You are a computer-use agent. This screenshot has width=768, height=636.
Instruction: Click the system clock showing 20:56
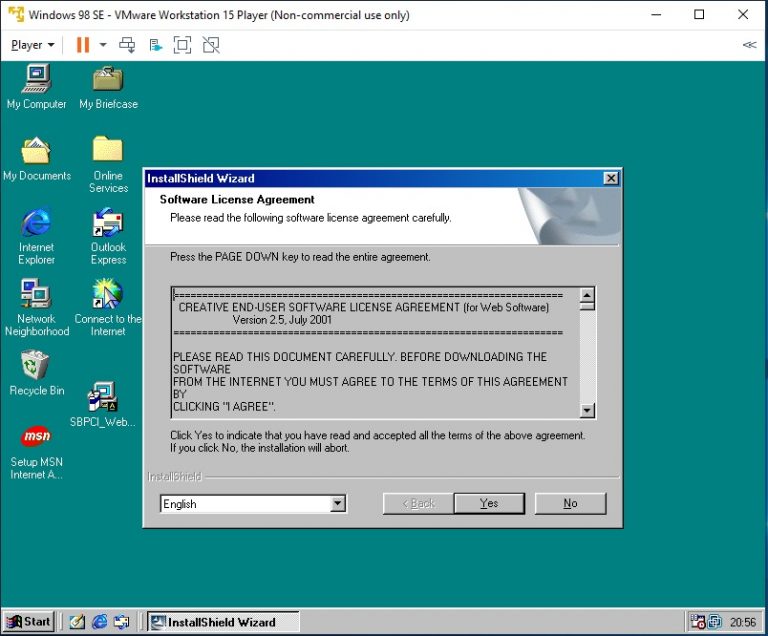point(743,622)
